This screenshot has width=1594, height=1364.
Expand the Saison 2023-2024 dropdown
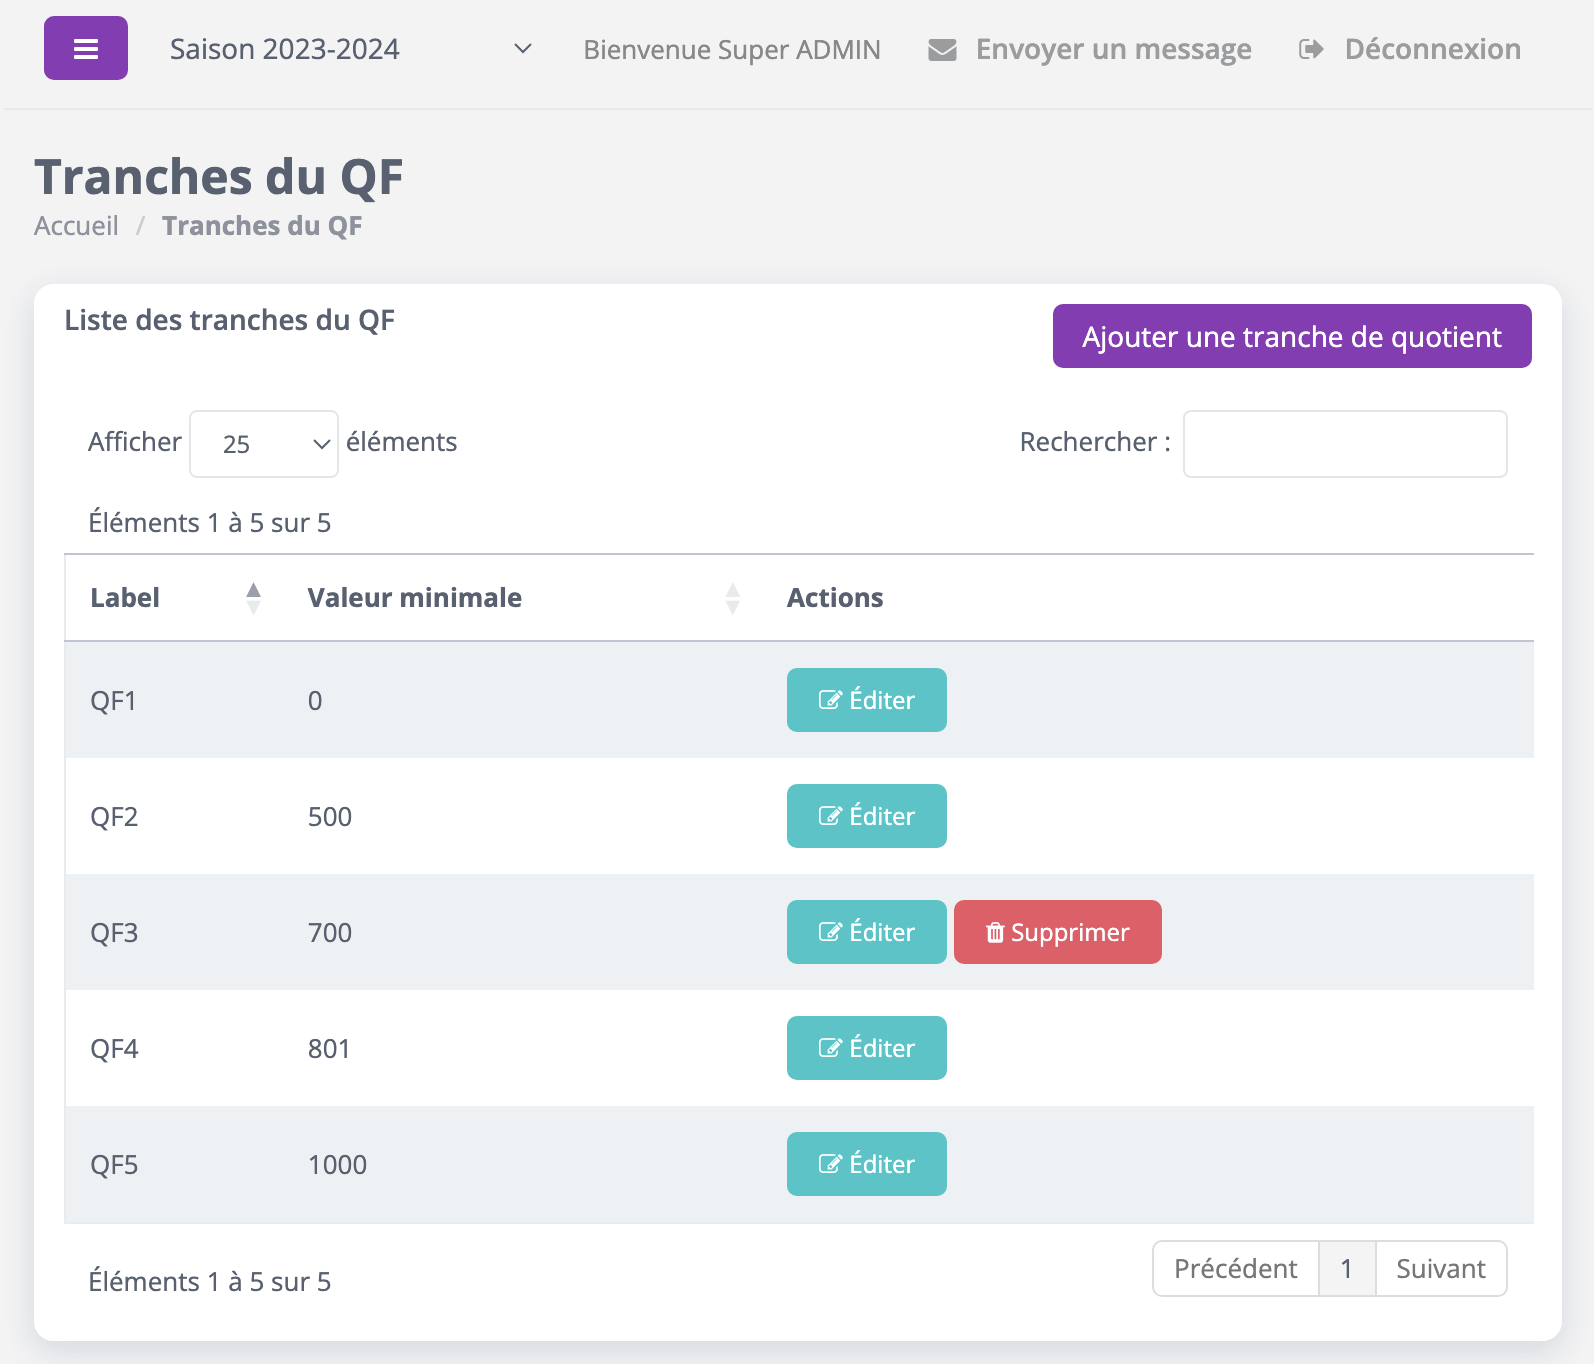(x=349, y=49)
